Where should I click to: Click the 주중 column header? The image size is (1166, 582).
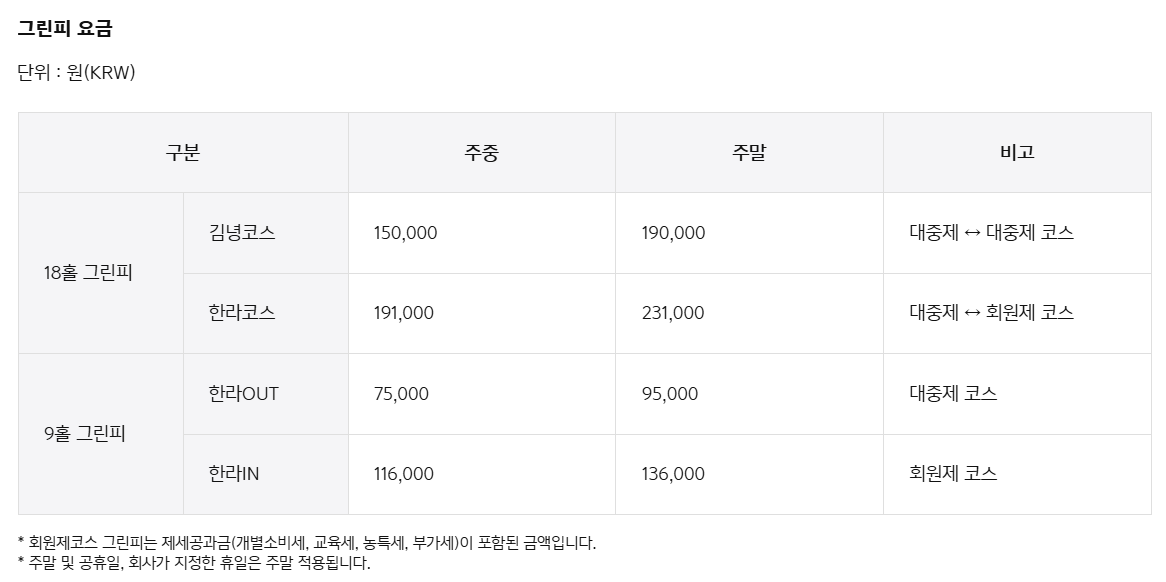point(482,152)
